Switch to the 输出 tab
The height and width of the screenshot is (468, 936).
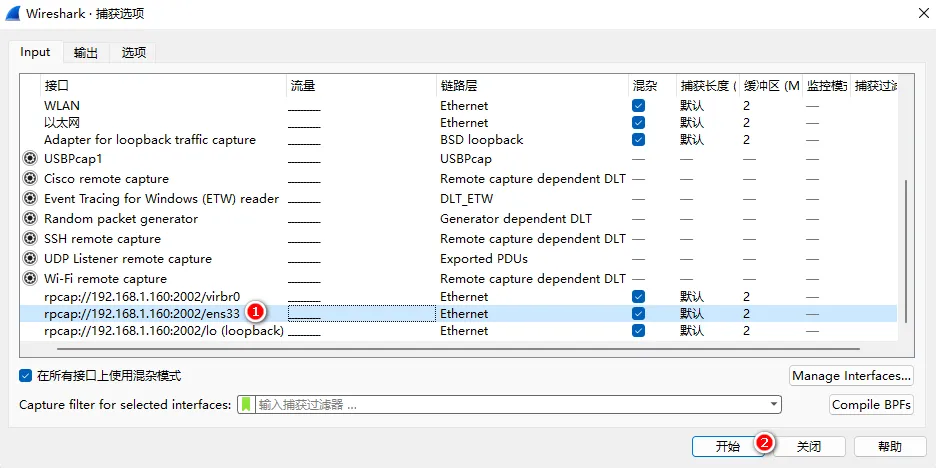click(86, 53)
